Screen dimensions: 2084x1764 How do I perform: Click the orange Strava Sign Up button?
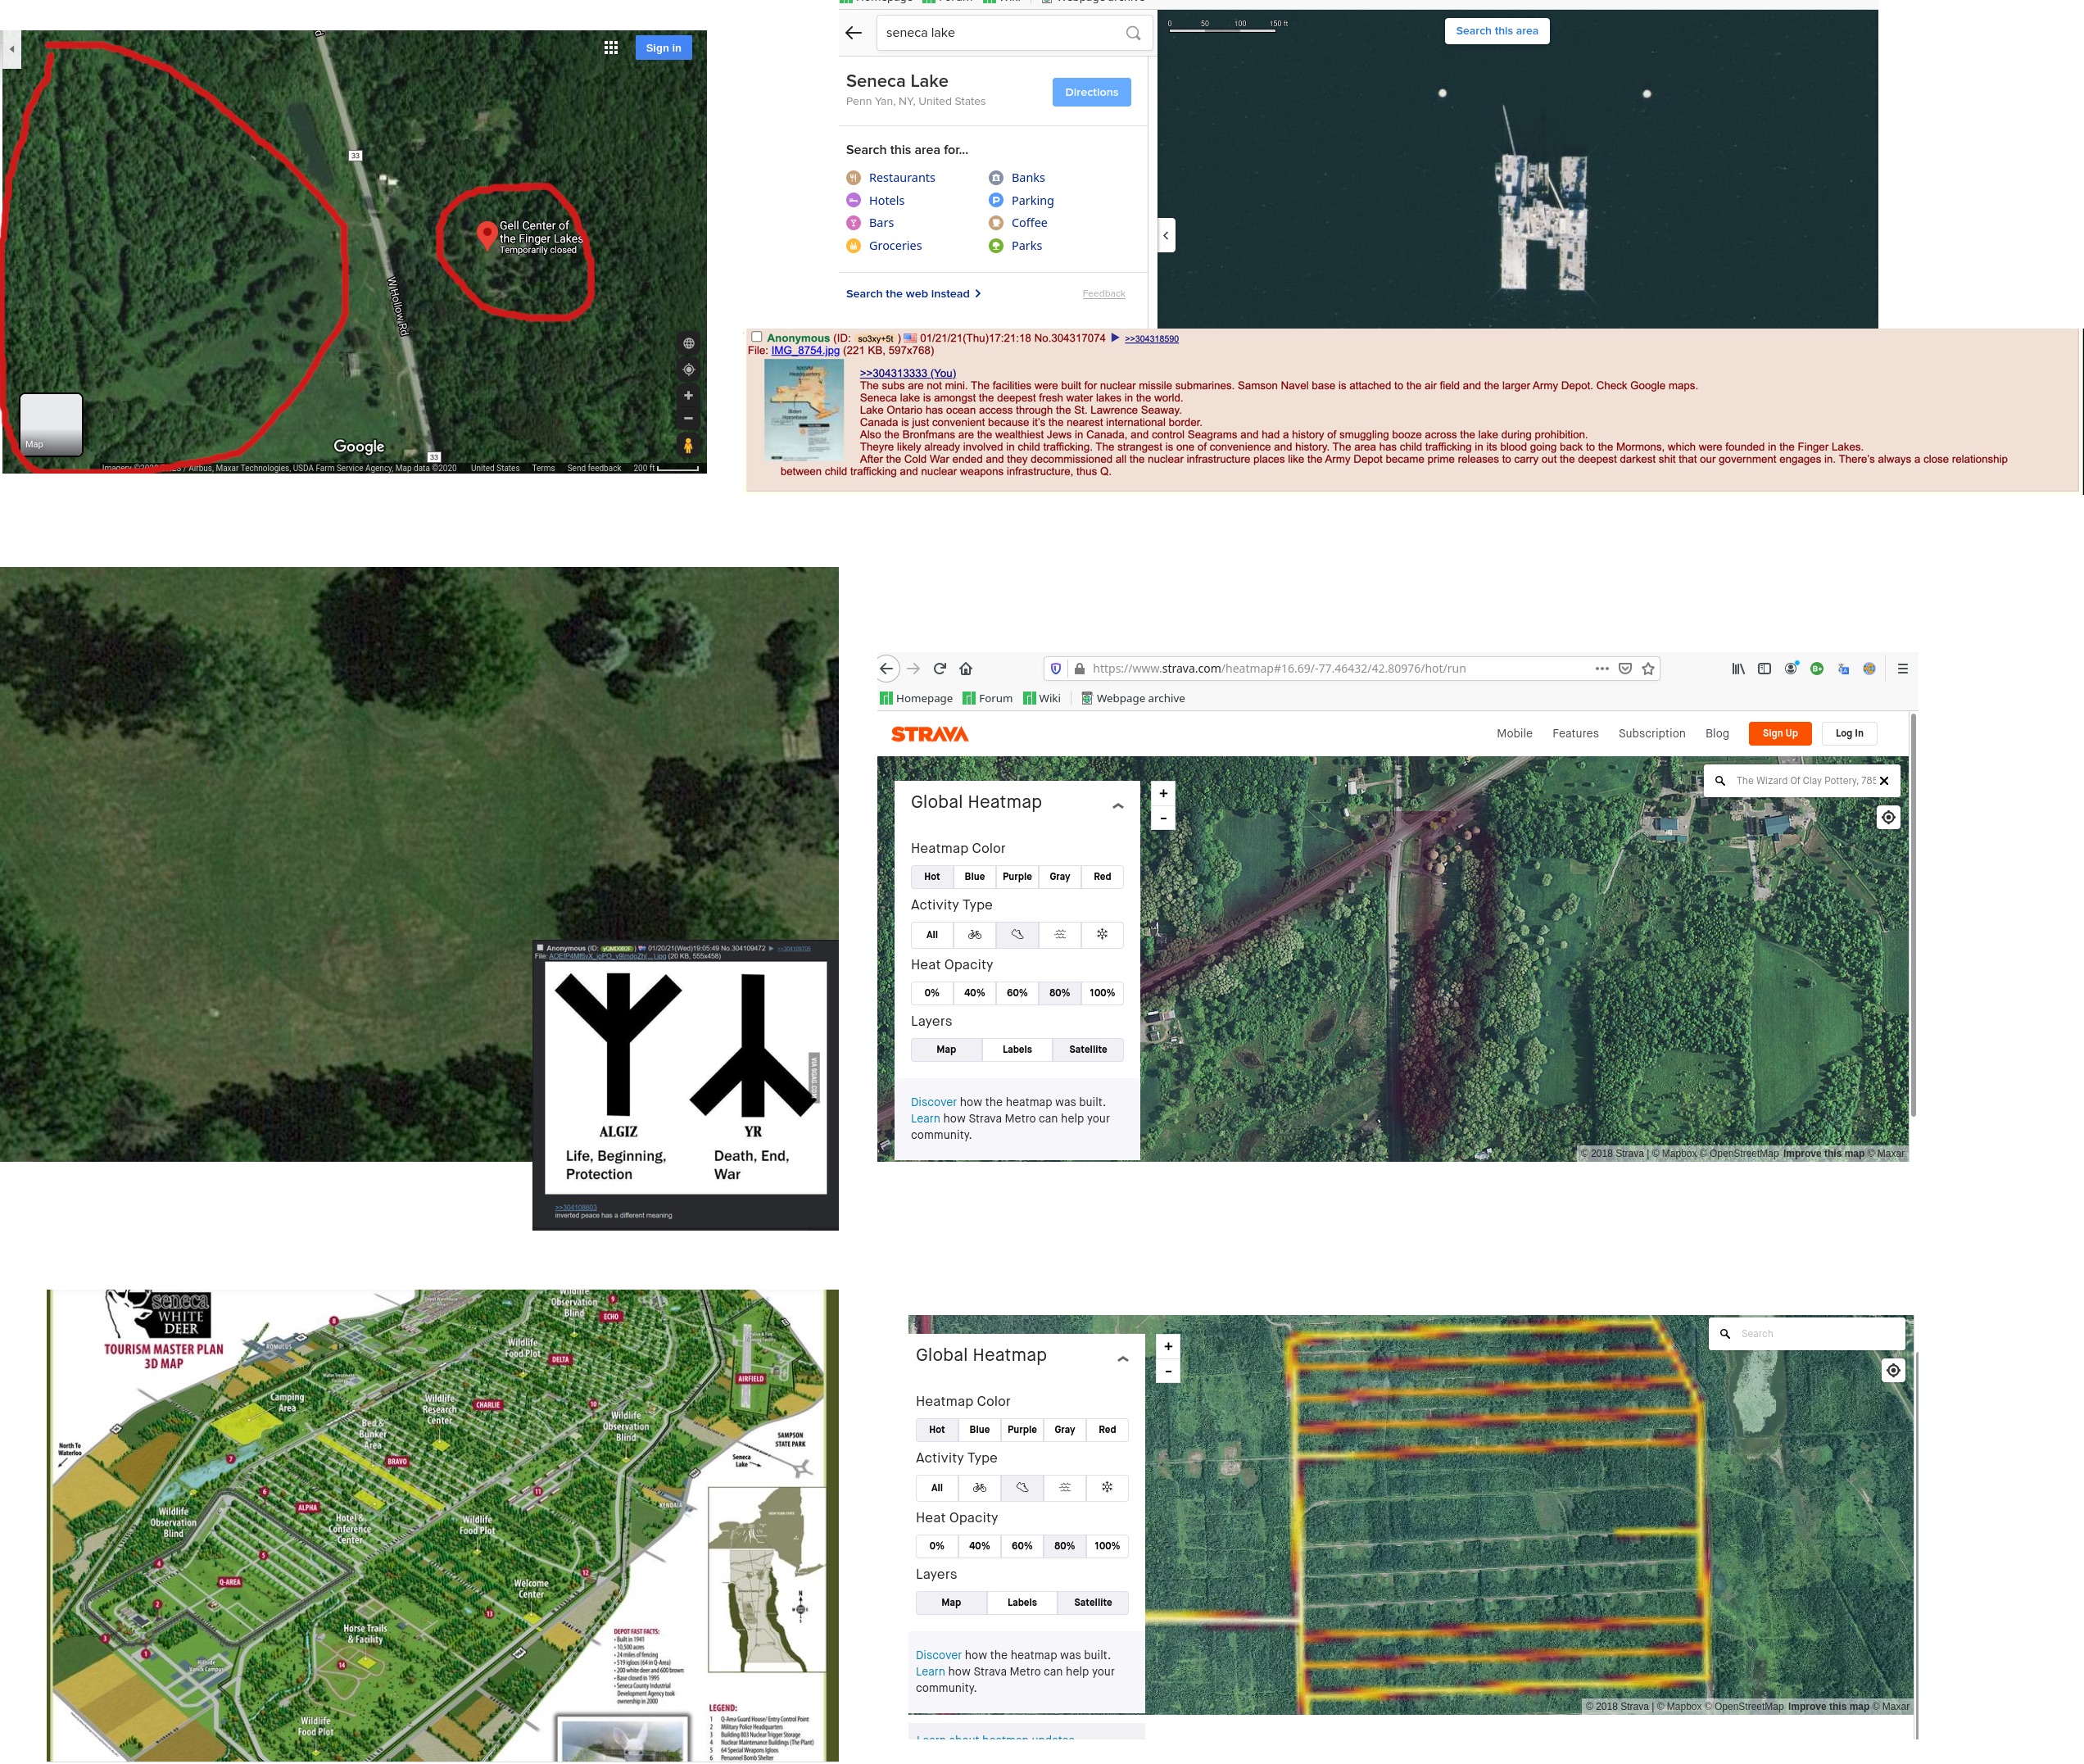1779,734
